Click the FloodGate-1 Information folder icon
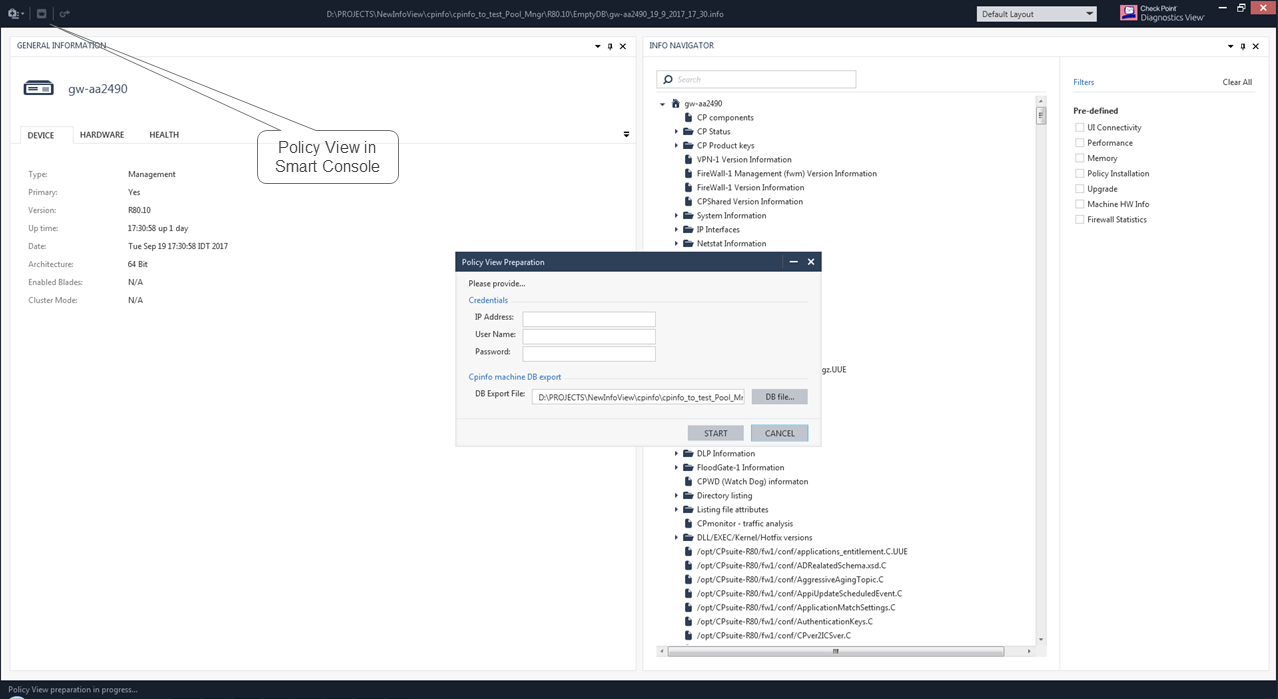This screenshot has height=699, width=1278. (688, 467)
